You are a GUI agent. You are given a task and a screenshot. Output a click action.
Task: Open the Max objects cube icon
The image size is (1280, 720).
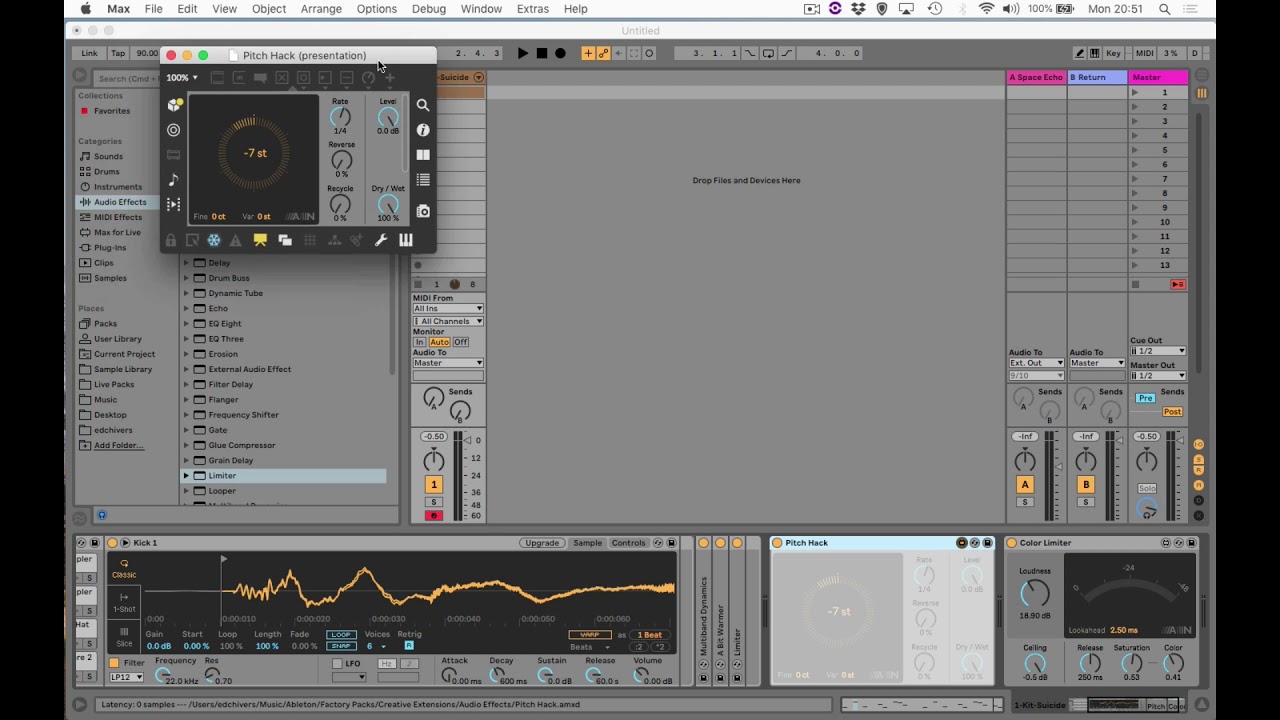[174, 104]
